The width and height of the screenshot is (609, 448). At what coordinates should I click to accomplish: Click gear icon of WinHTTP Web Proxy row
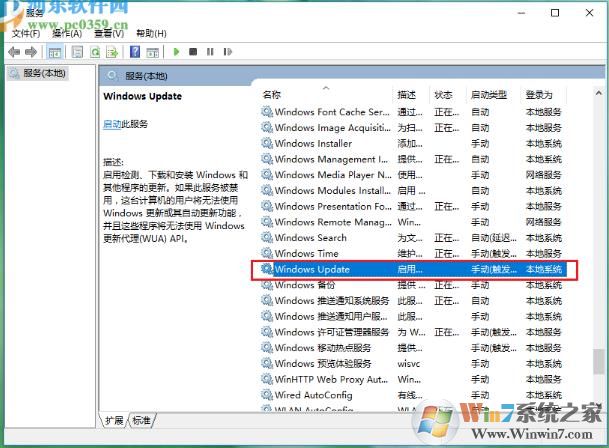click(x=267, y=379)
